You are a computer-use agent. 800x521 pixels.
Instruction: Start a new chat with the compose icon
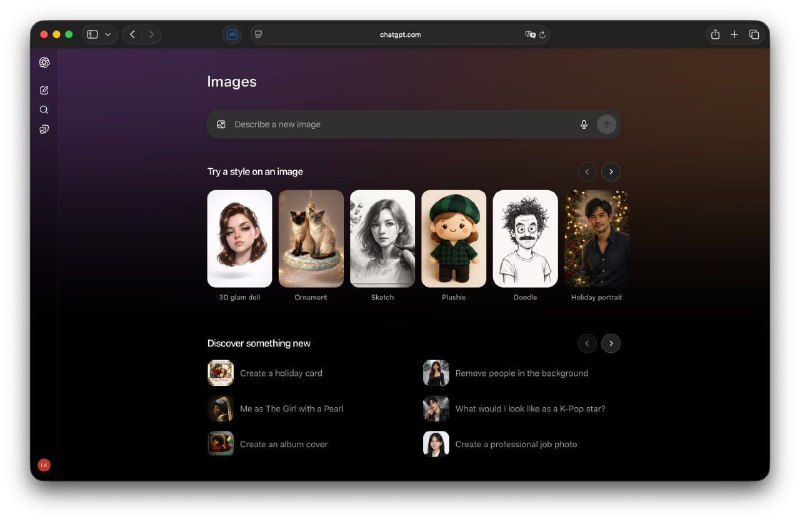(x=44, y=90)
